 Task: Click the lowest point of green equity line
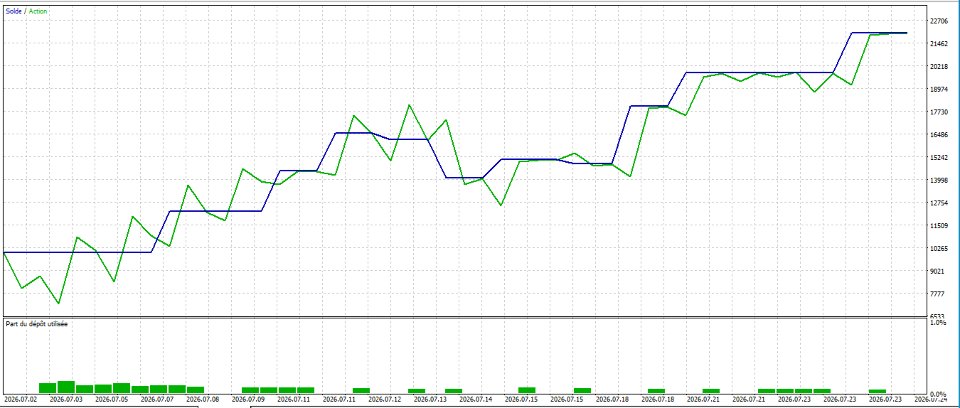click(x=59, y=303)
